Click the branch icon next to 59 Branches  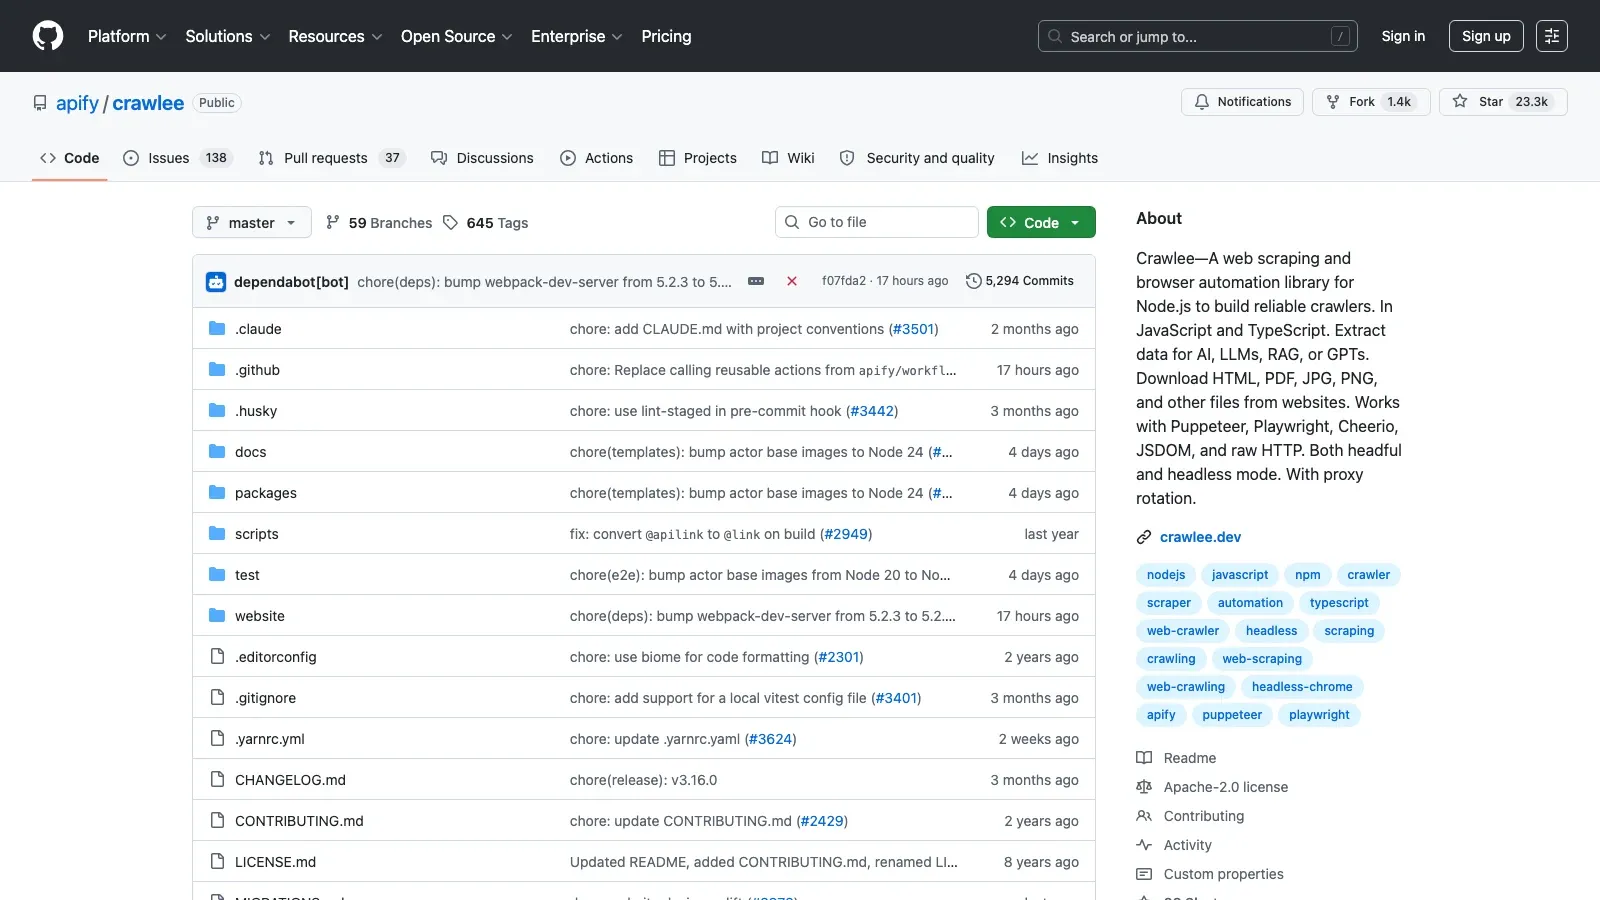[333, 223]
